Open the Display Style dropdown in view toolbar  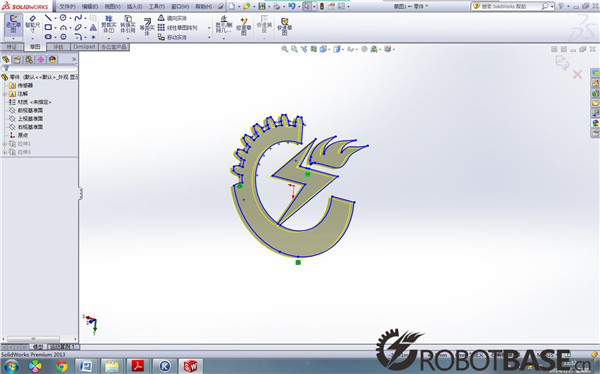pyautogui.click(x=343, y=49)
